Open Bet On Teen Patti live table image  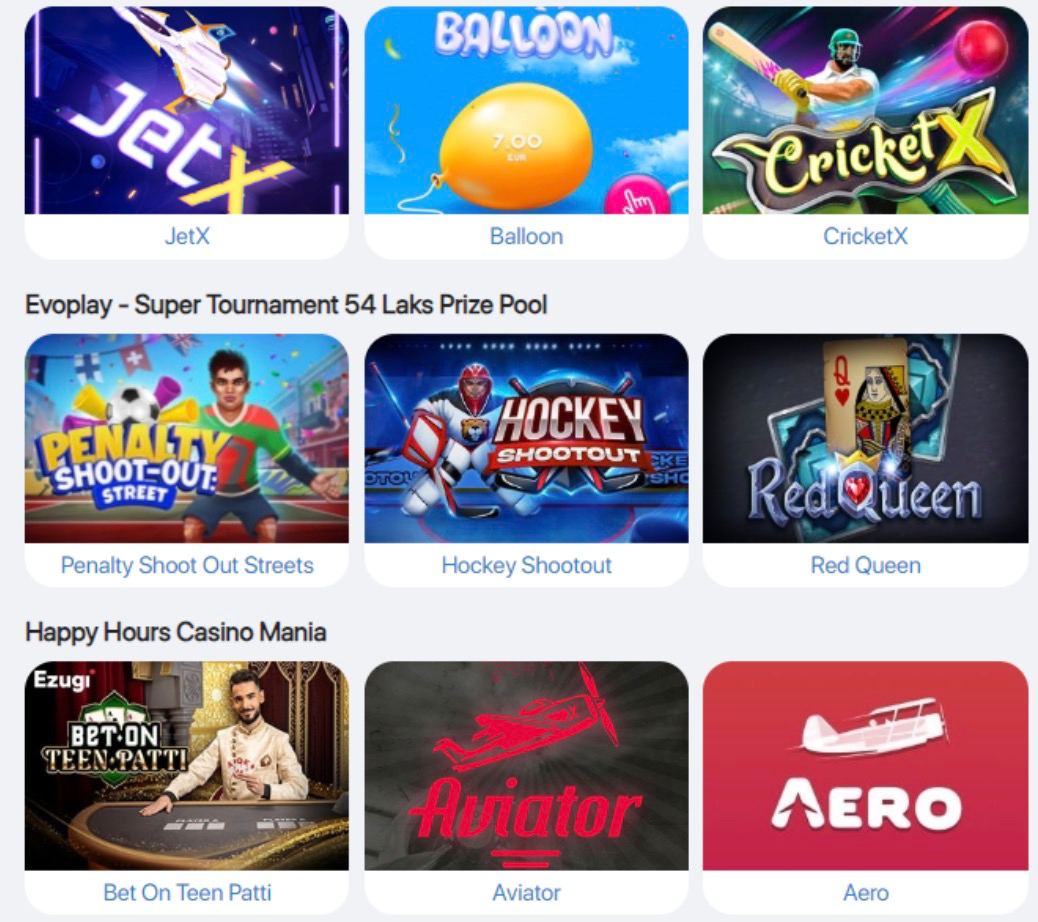click(x=187, y=766)
